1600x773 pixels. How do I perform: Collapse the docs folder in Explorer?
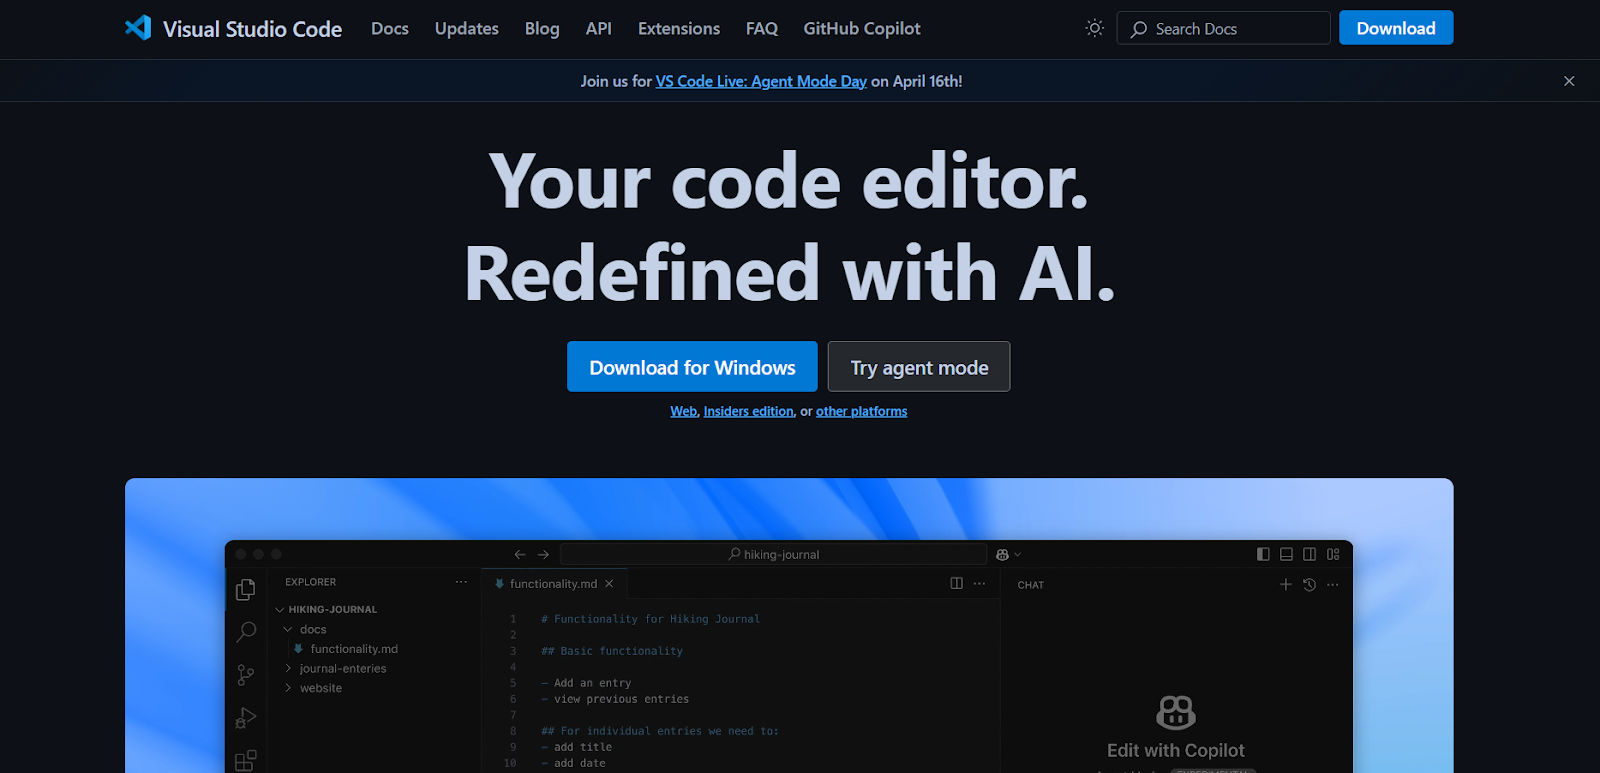click(288, 629)
